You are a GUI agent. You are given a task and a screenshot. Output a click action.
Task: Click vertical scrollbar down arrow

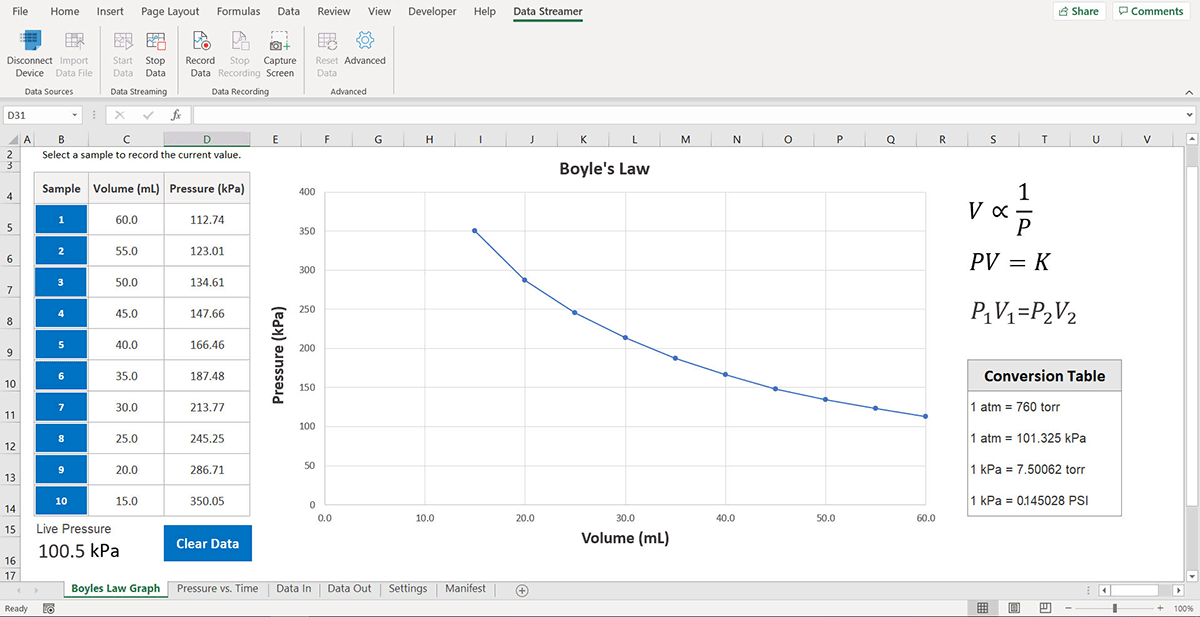[1192, 575]
